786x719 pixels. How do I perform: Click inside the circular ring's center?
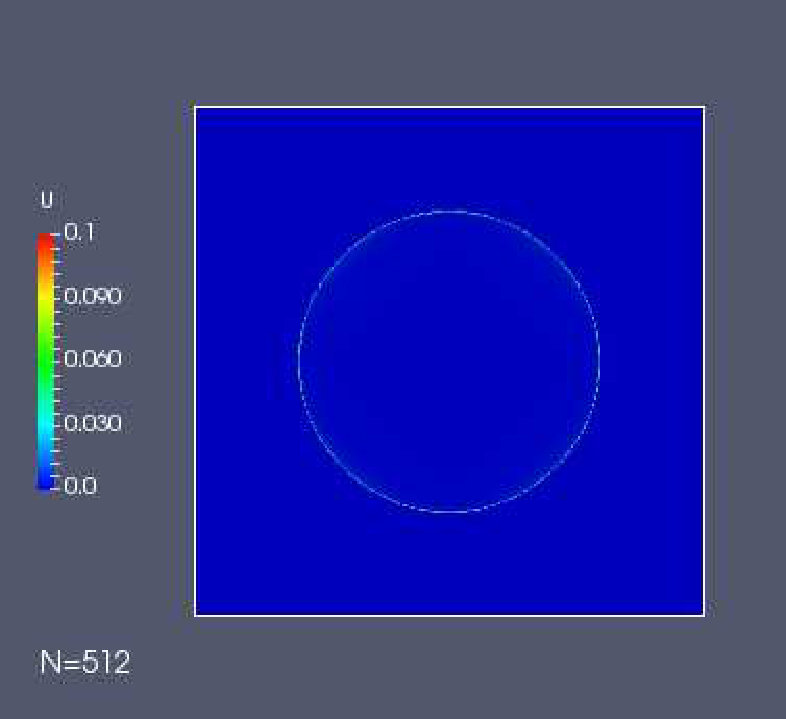coord(449,362)
